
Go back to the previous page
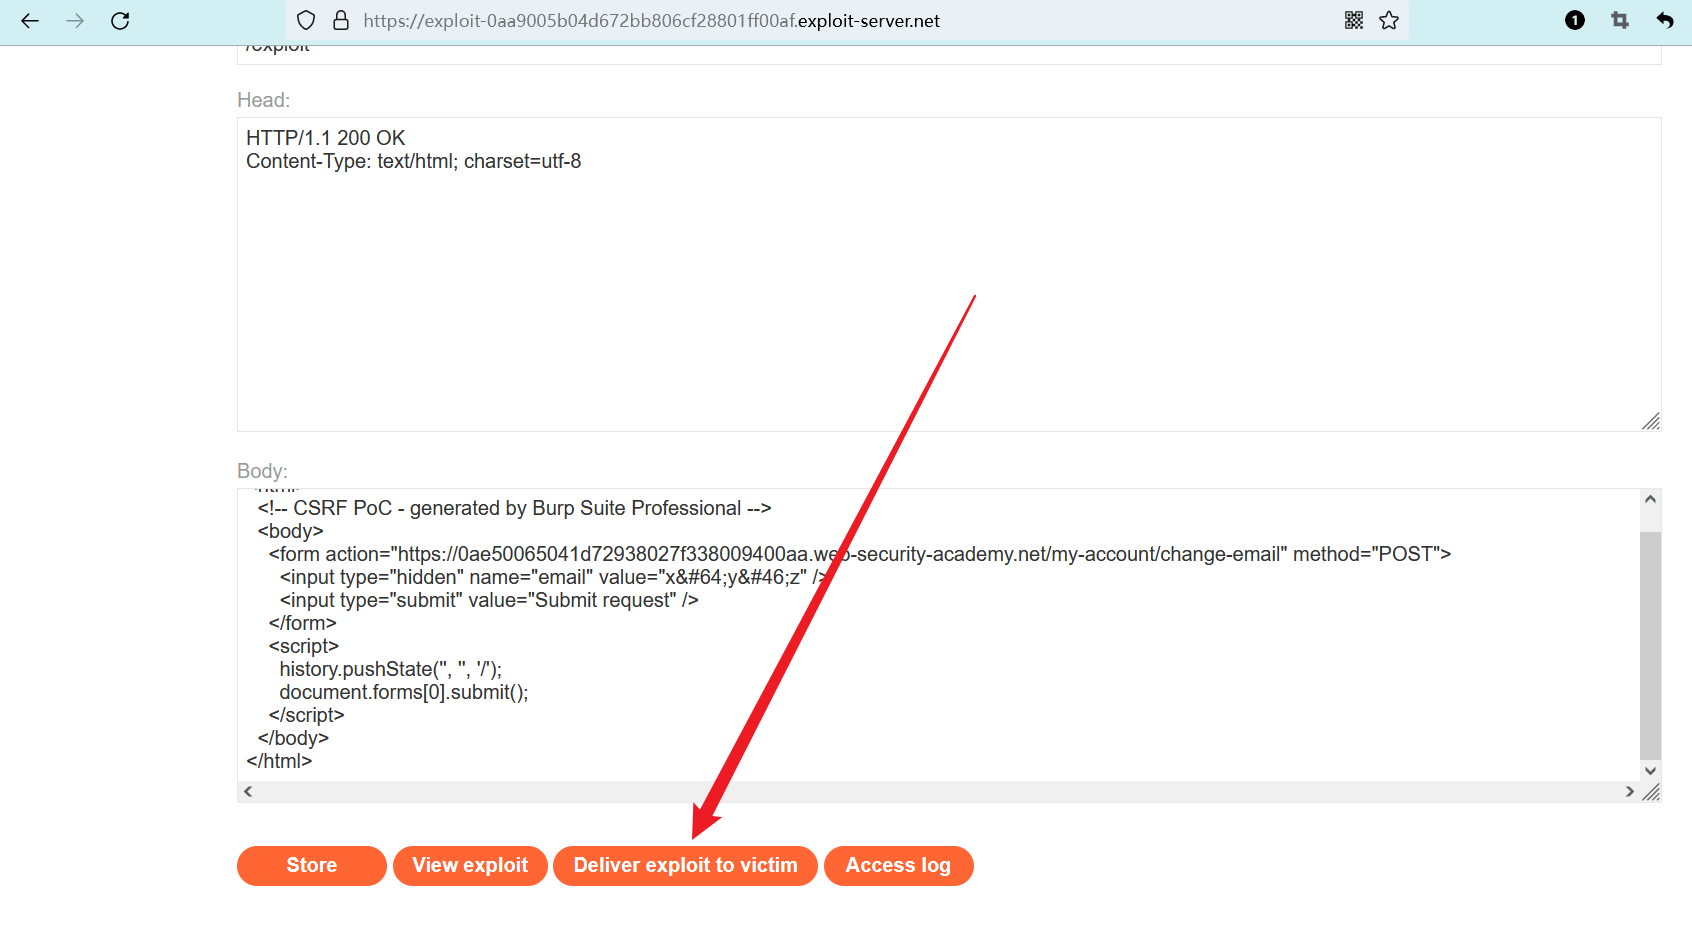pyautogui.click(x=30, y=20)
